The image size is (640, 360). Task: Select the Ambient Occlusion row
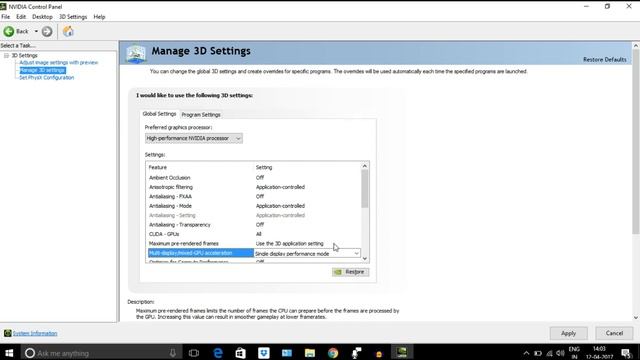254,178
